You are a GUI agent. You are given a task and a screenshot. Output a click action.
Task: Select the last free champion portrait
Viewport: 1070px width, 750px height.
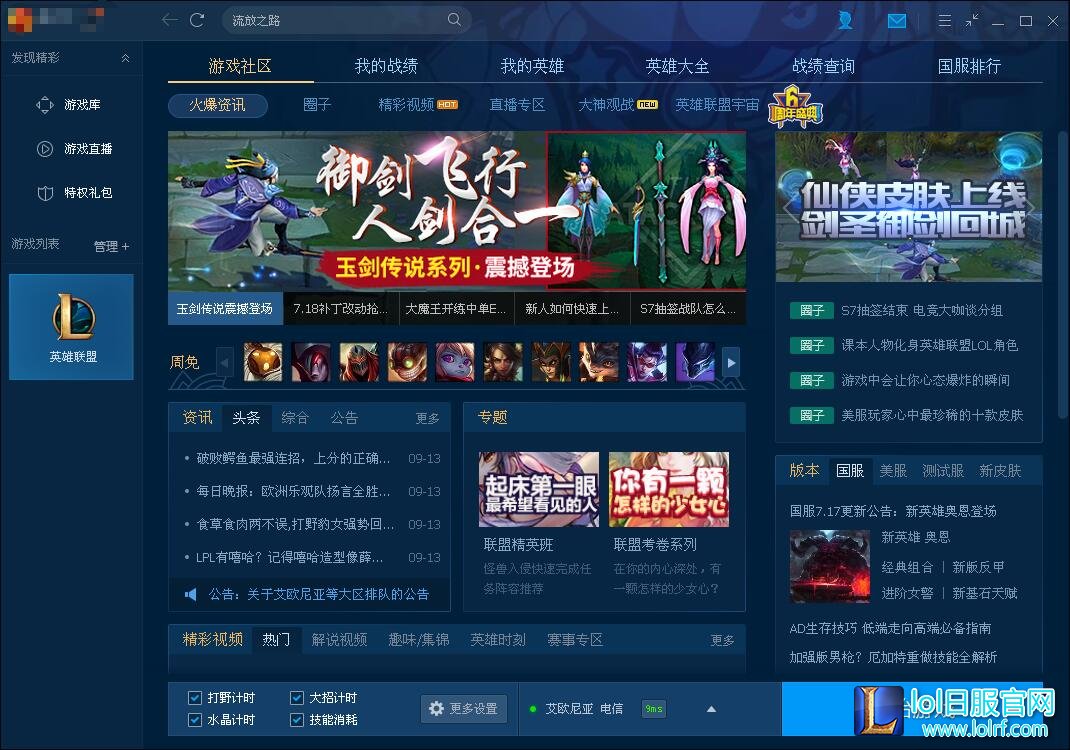(695, 362)
